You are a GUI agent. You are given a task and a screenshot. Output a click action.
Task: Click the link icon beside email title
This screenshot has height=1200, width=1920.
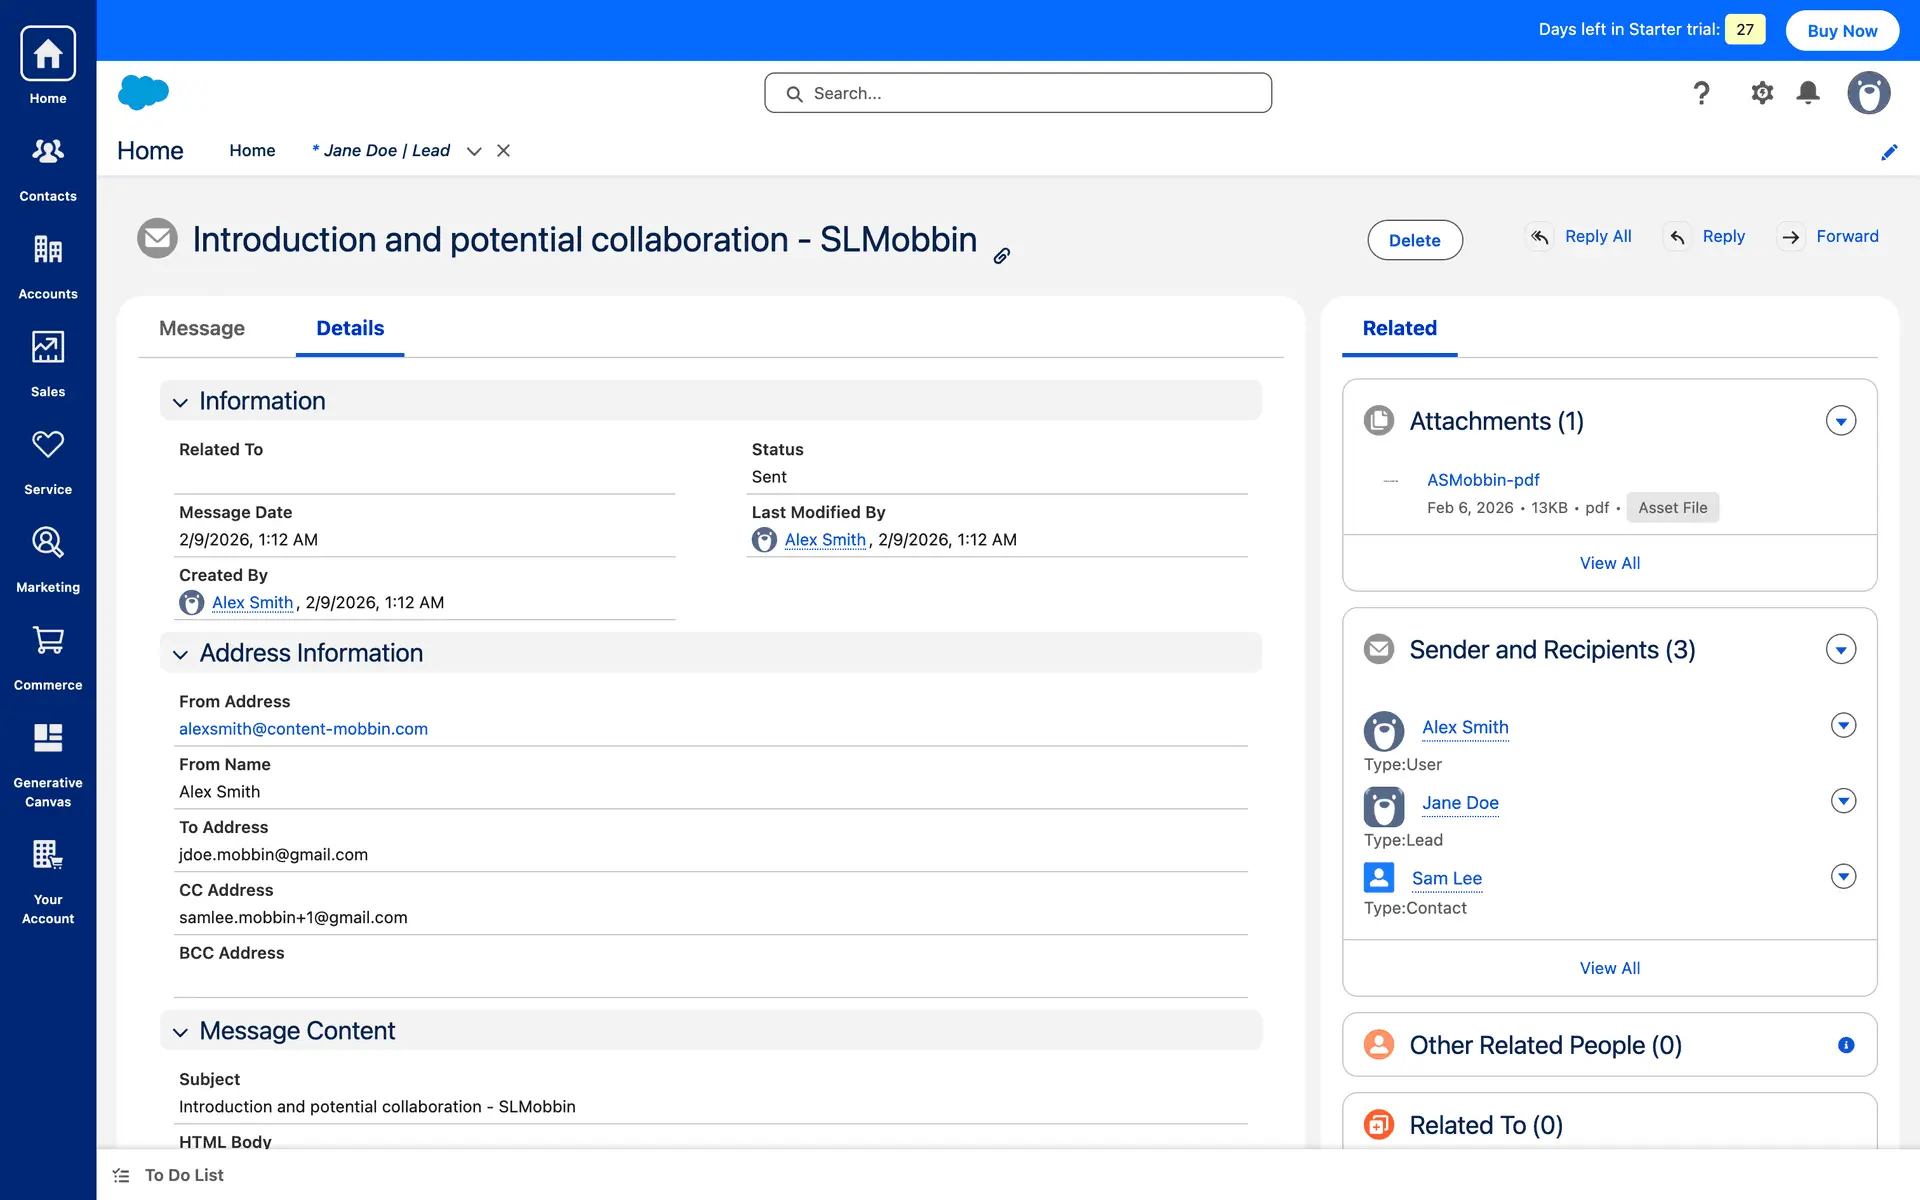(1001, 256)
